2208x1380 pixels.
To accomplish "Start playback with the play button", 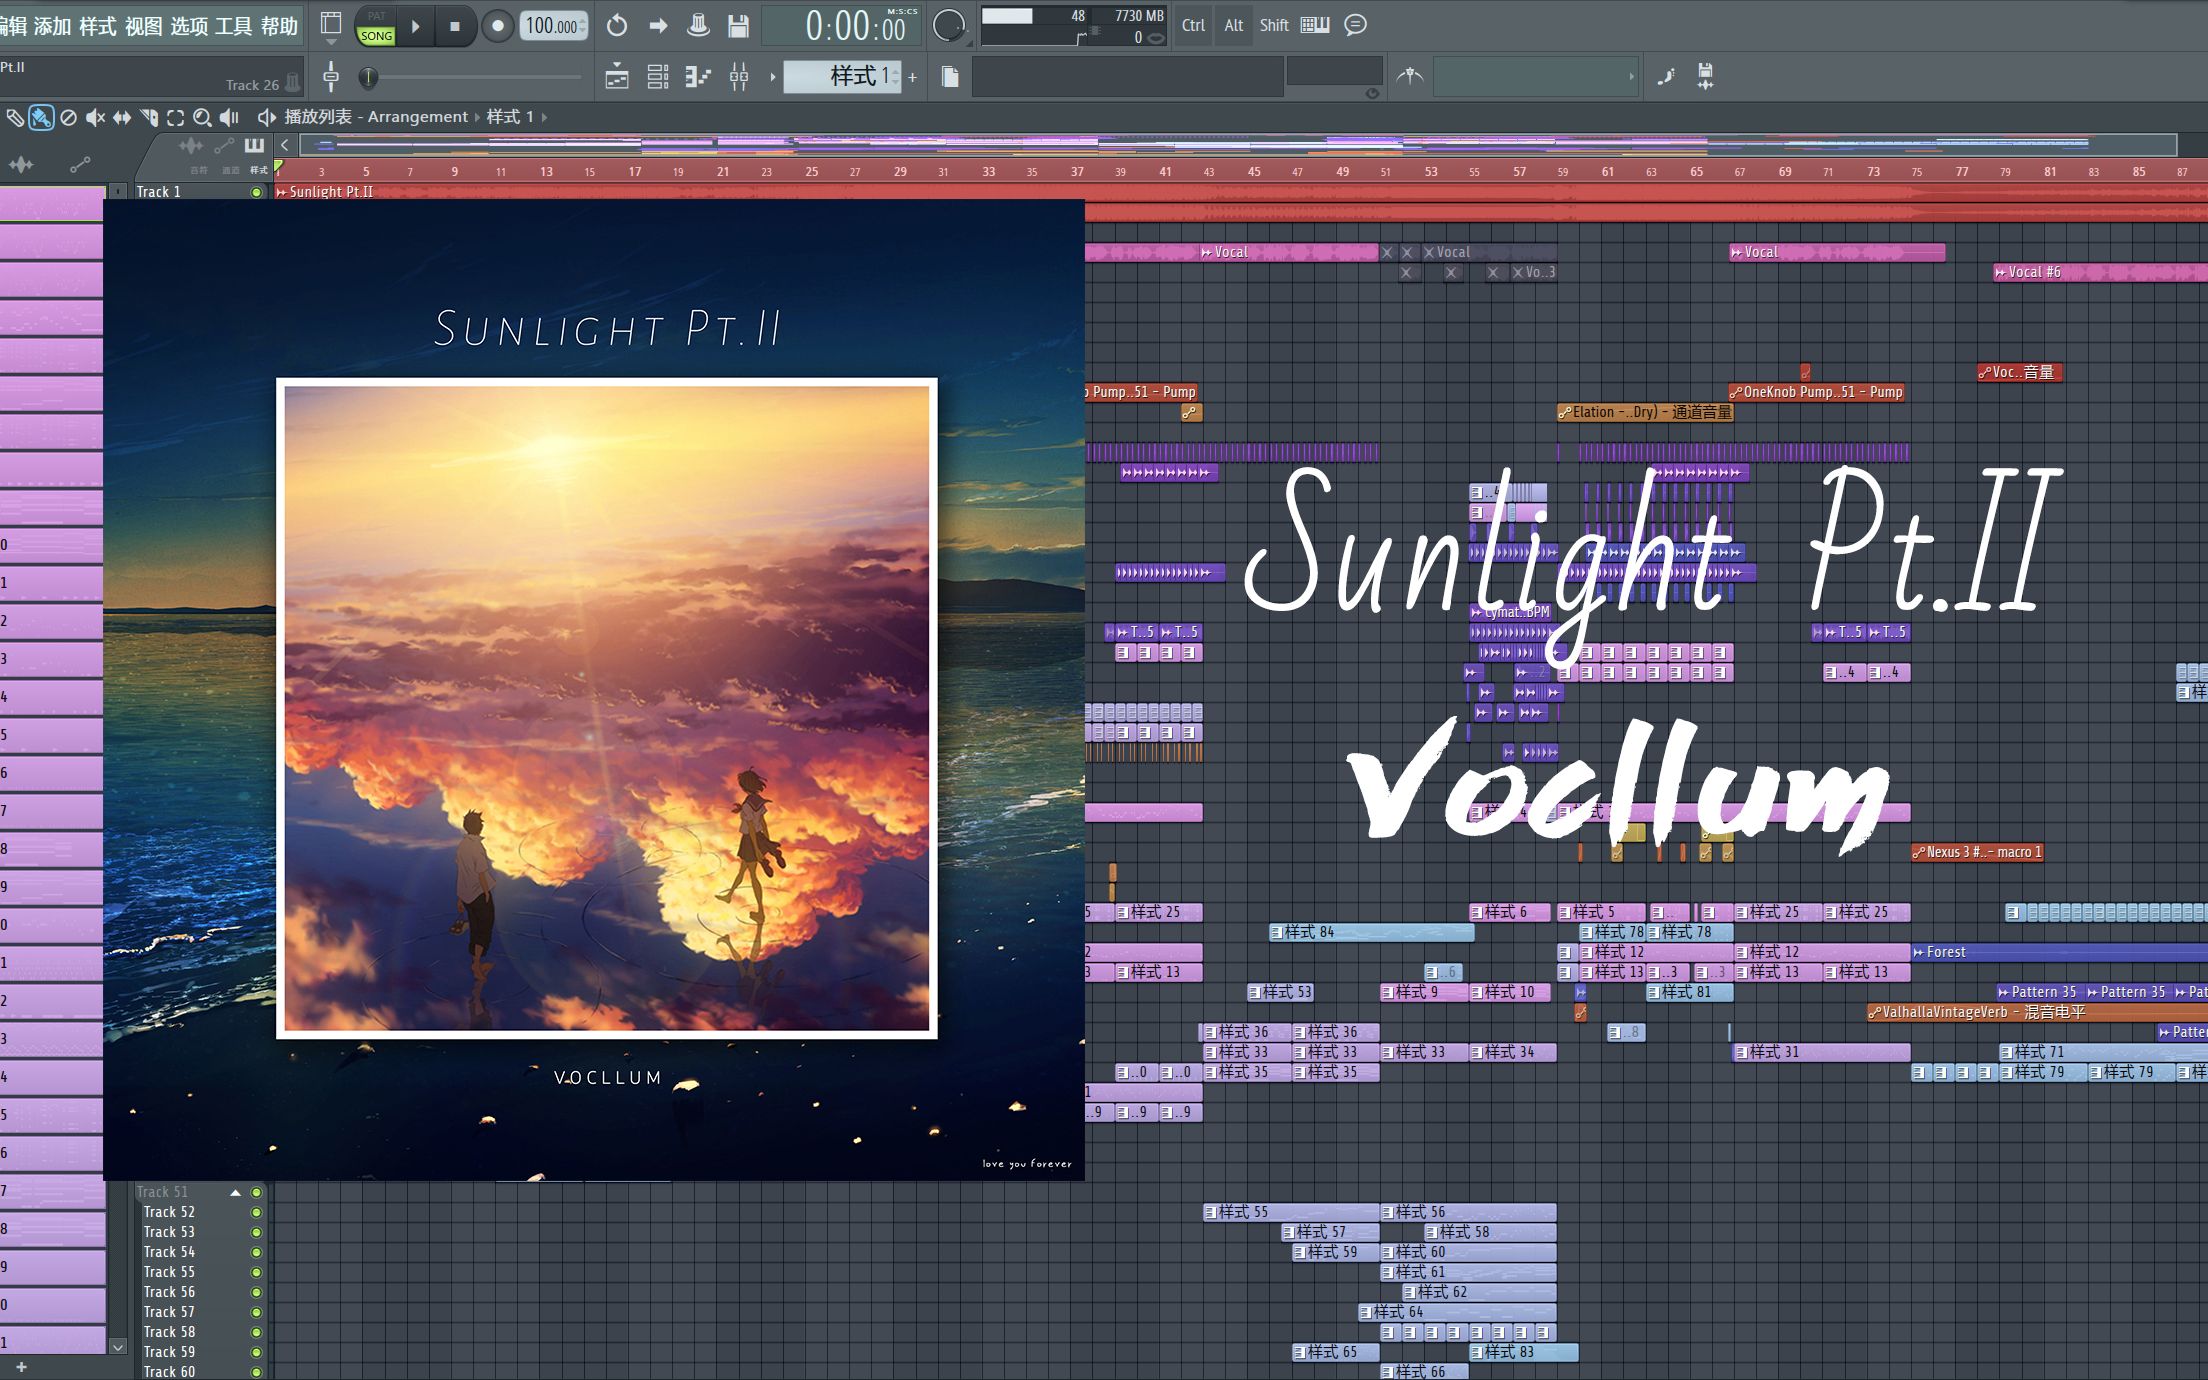I will click(416, 26).
